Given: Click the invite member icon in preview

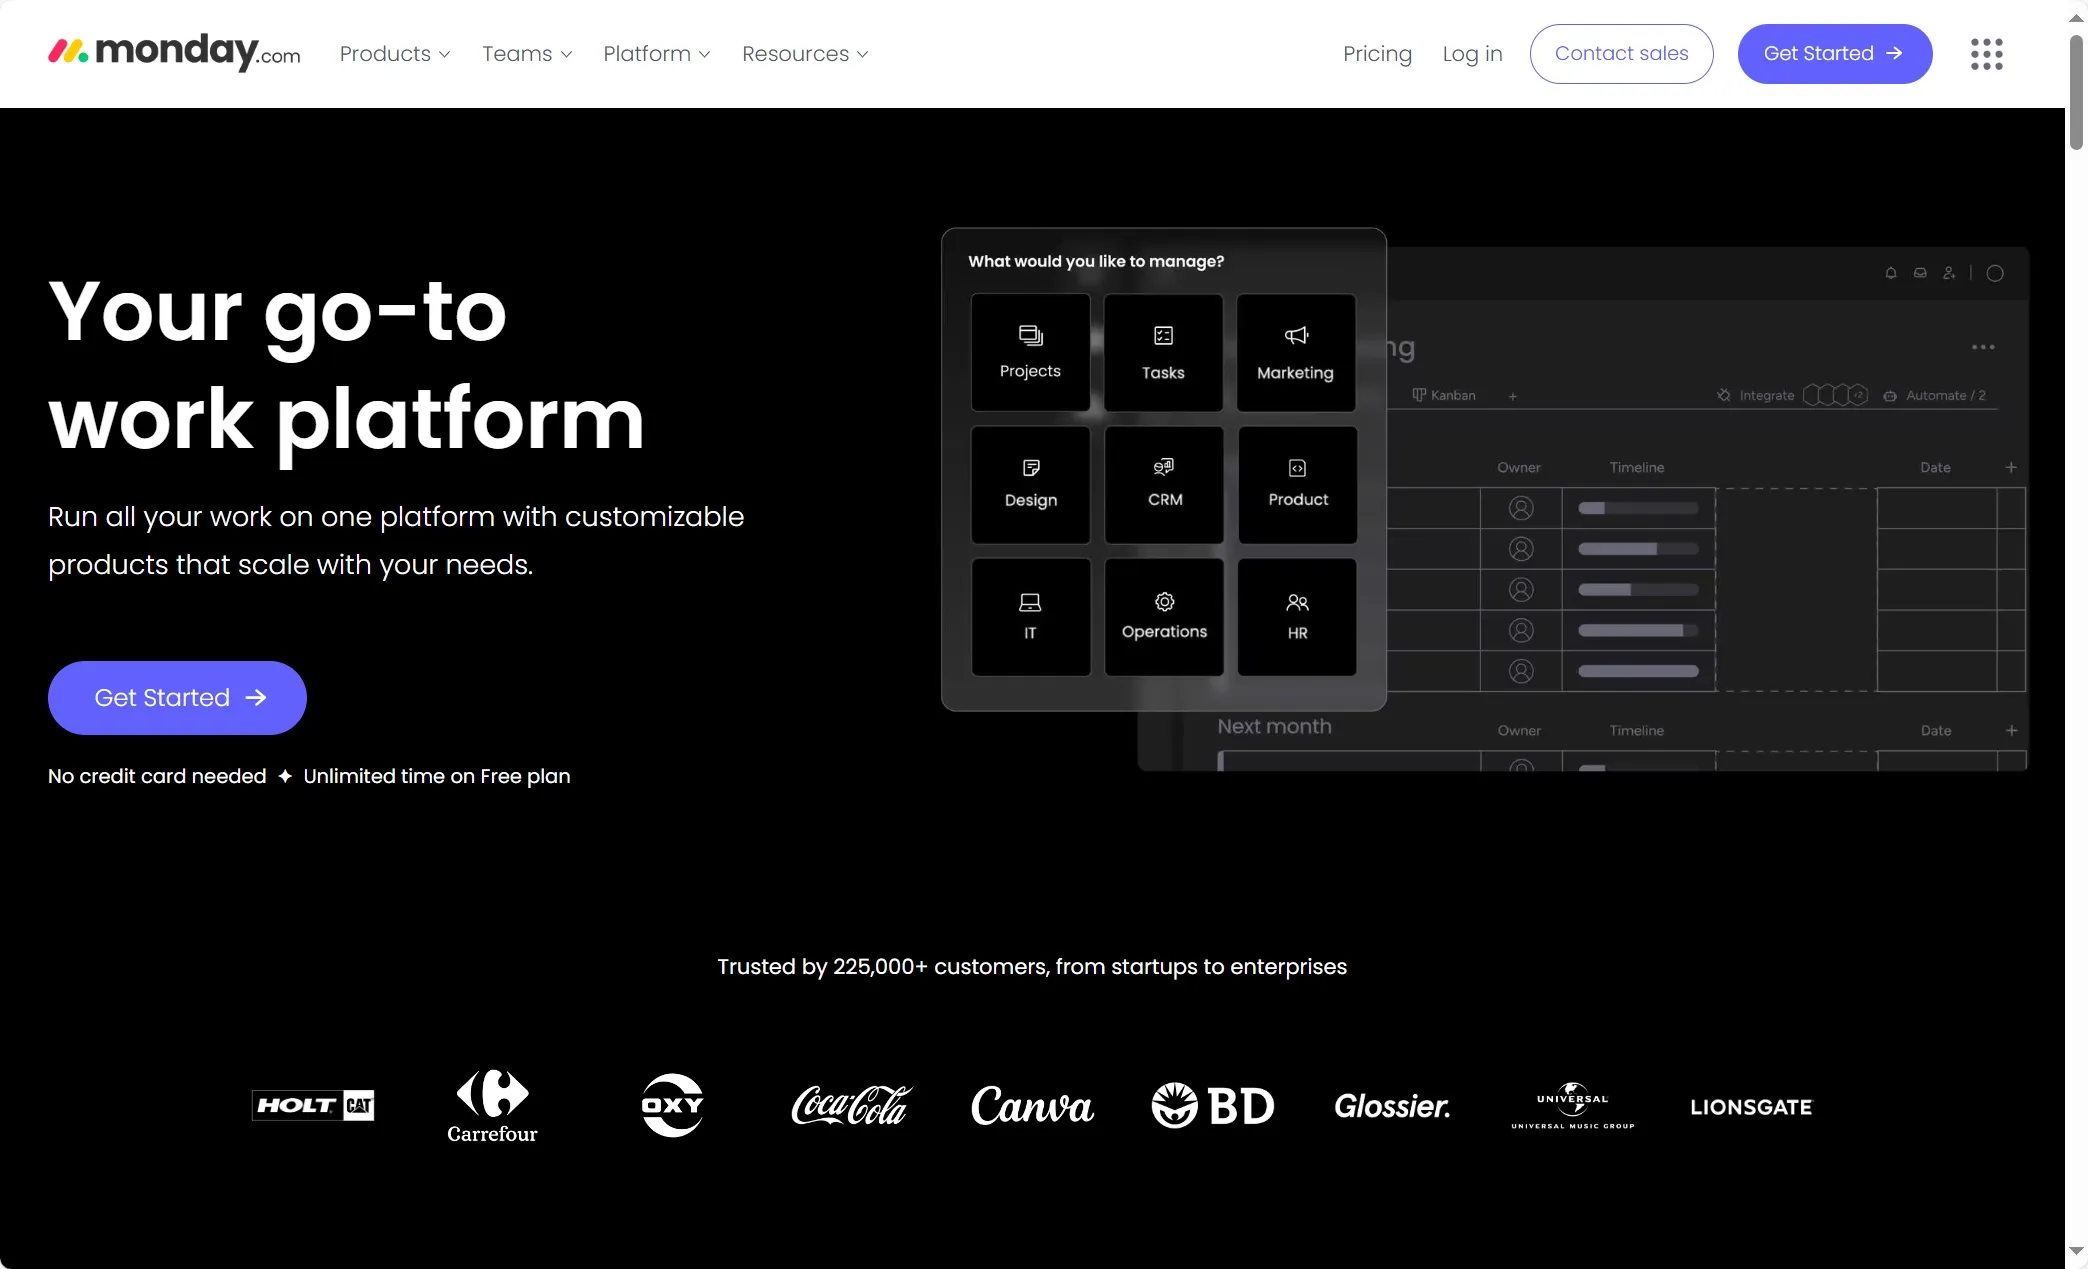Looking at the screenshot, I should [1949, 273].
